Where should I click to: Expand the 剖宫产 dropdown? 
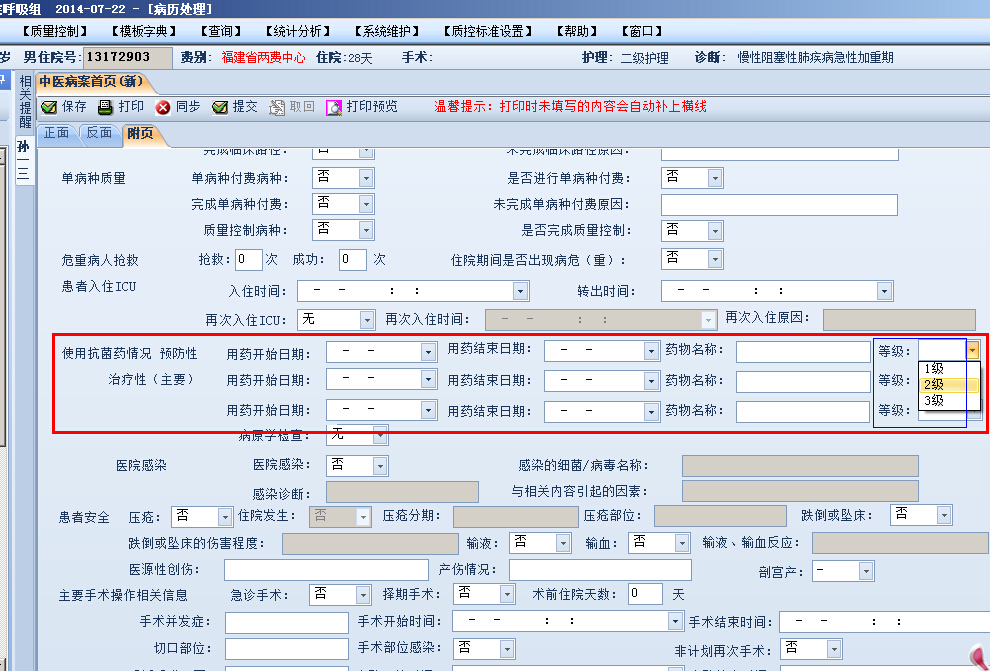(x=866, y=572)
